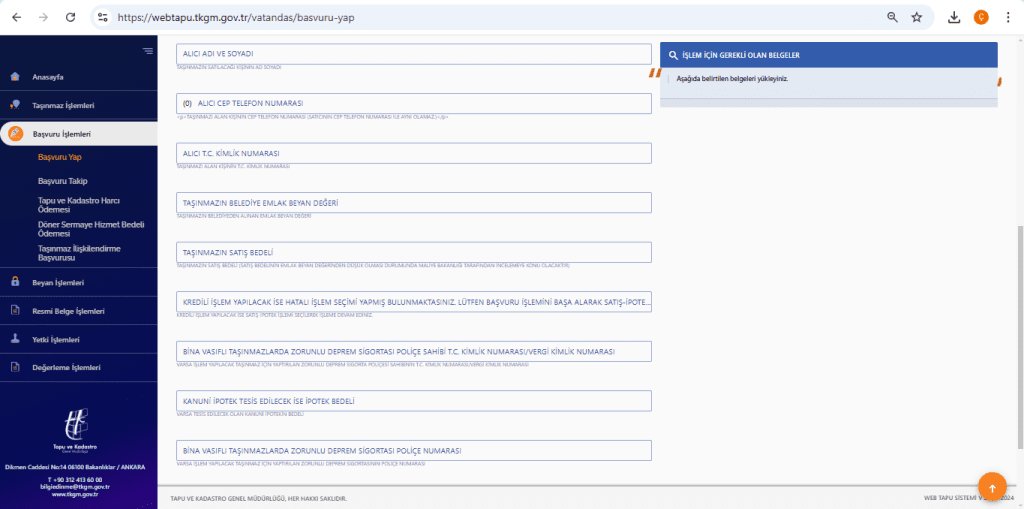Click the Yetki İşlemleri stamp icon

(15, 340)
